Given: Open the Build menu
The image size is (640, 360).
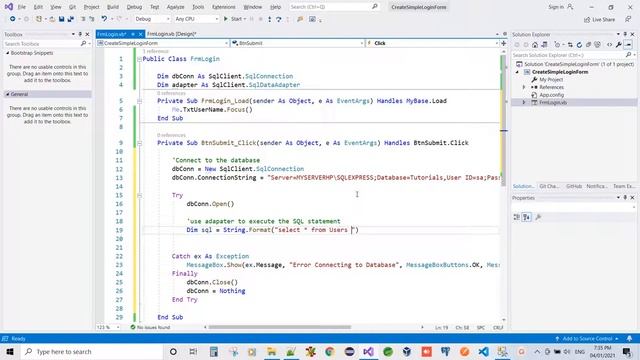Looking at the screenshot, I should point(113,7).
